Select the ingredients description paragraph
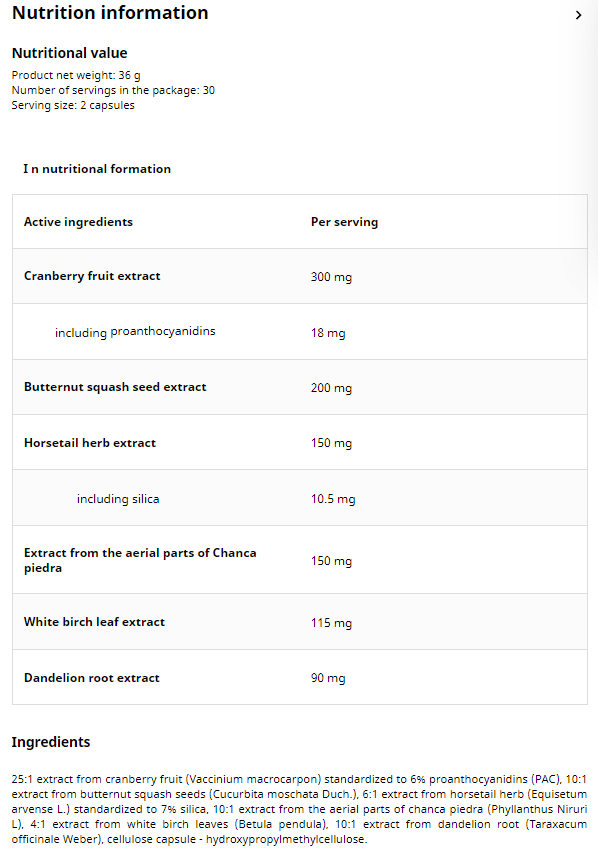The height and width of the screenshot is (852, 598). [x=299, y=808]
